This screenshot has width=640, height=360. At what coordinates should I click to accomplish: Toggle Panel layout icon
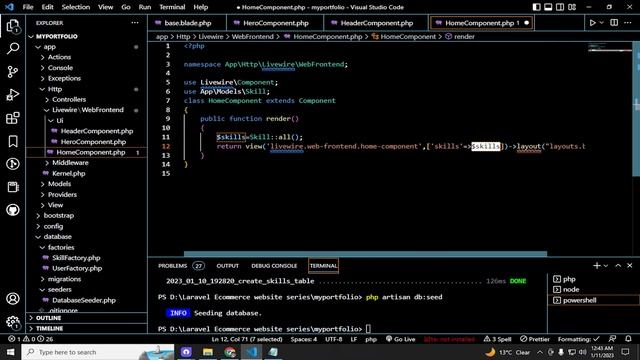tap(548, 7)
